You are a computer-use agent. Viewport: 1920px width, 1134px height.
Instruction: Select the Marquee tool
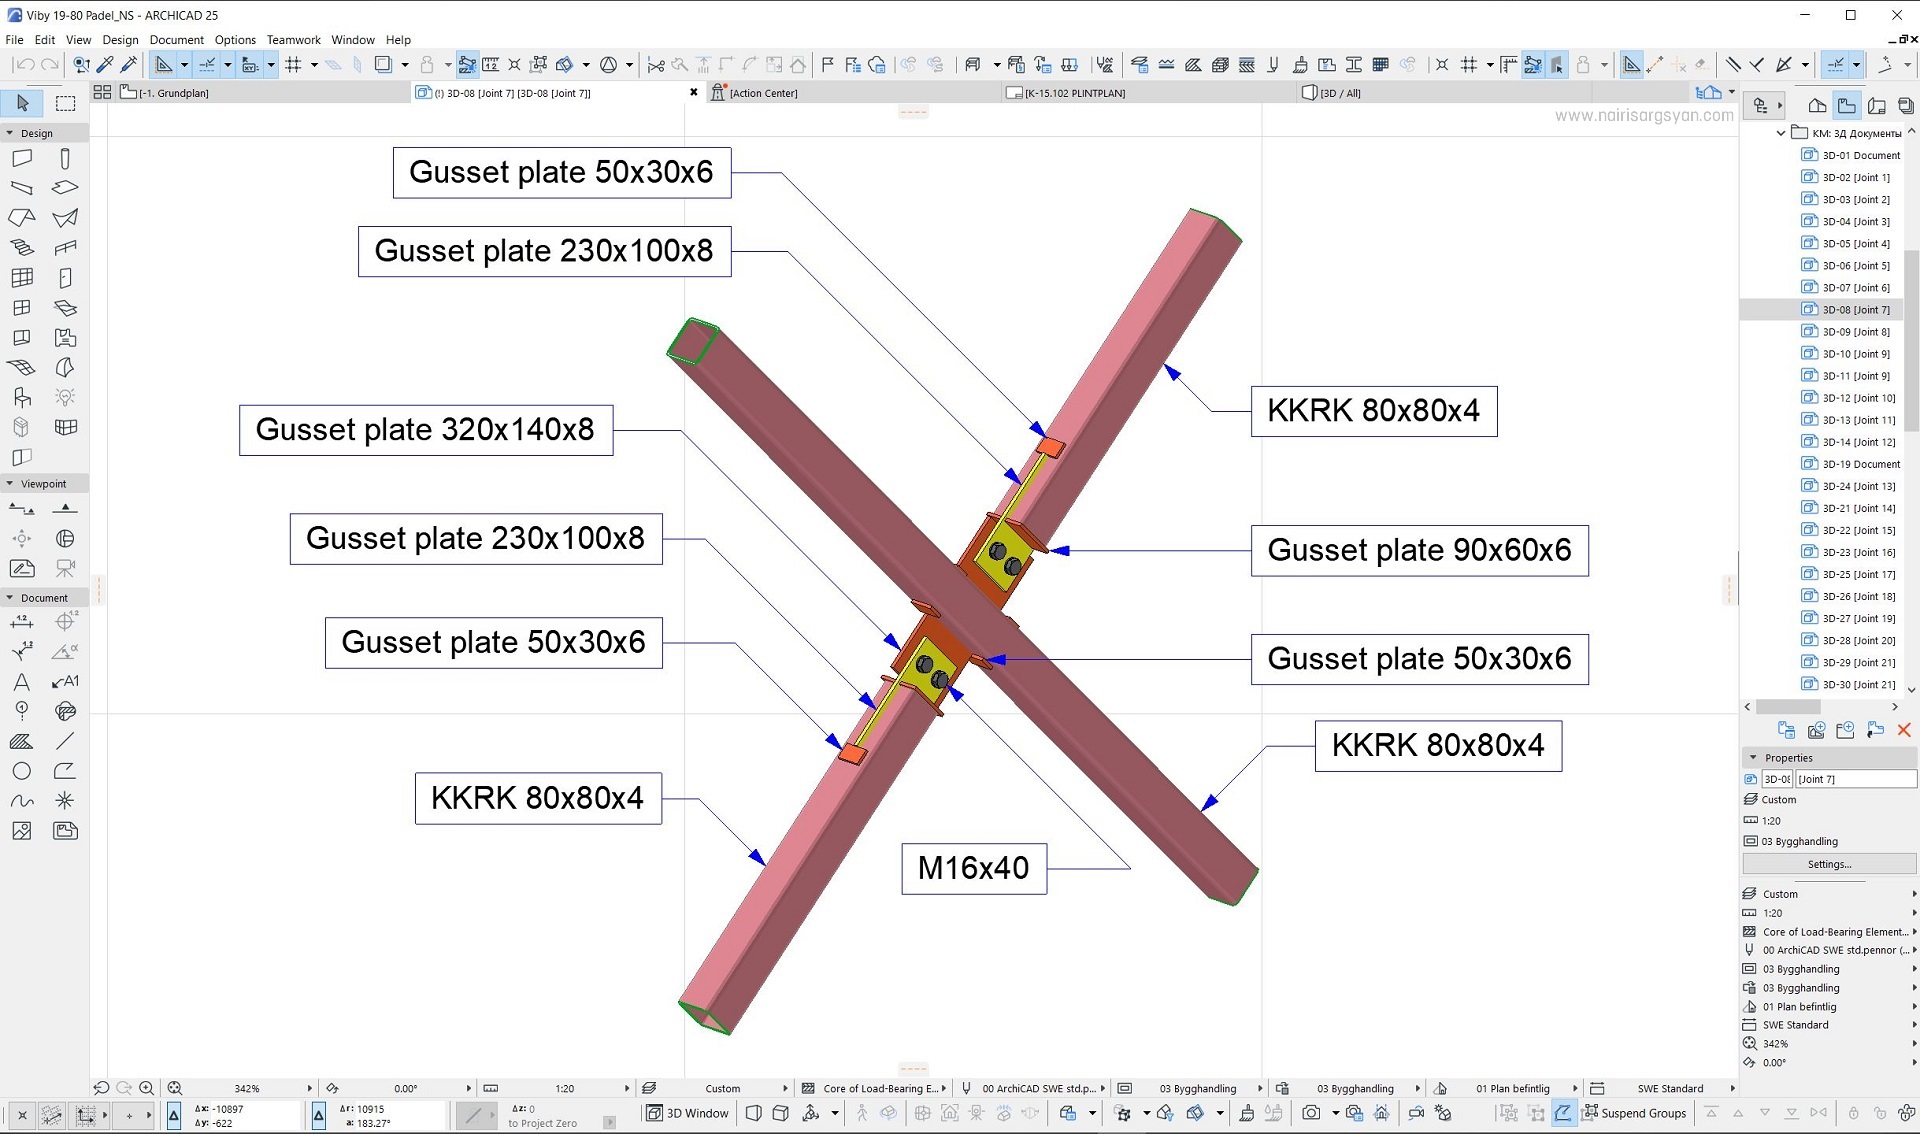[66, 103]
